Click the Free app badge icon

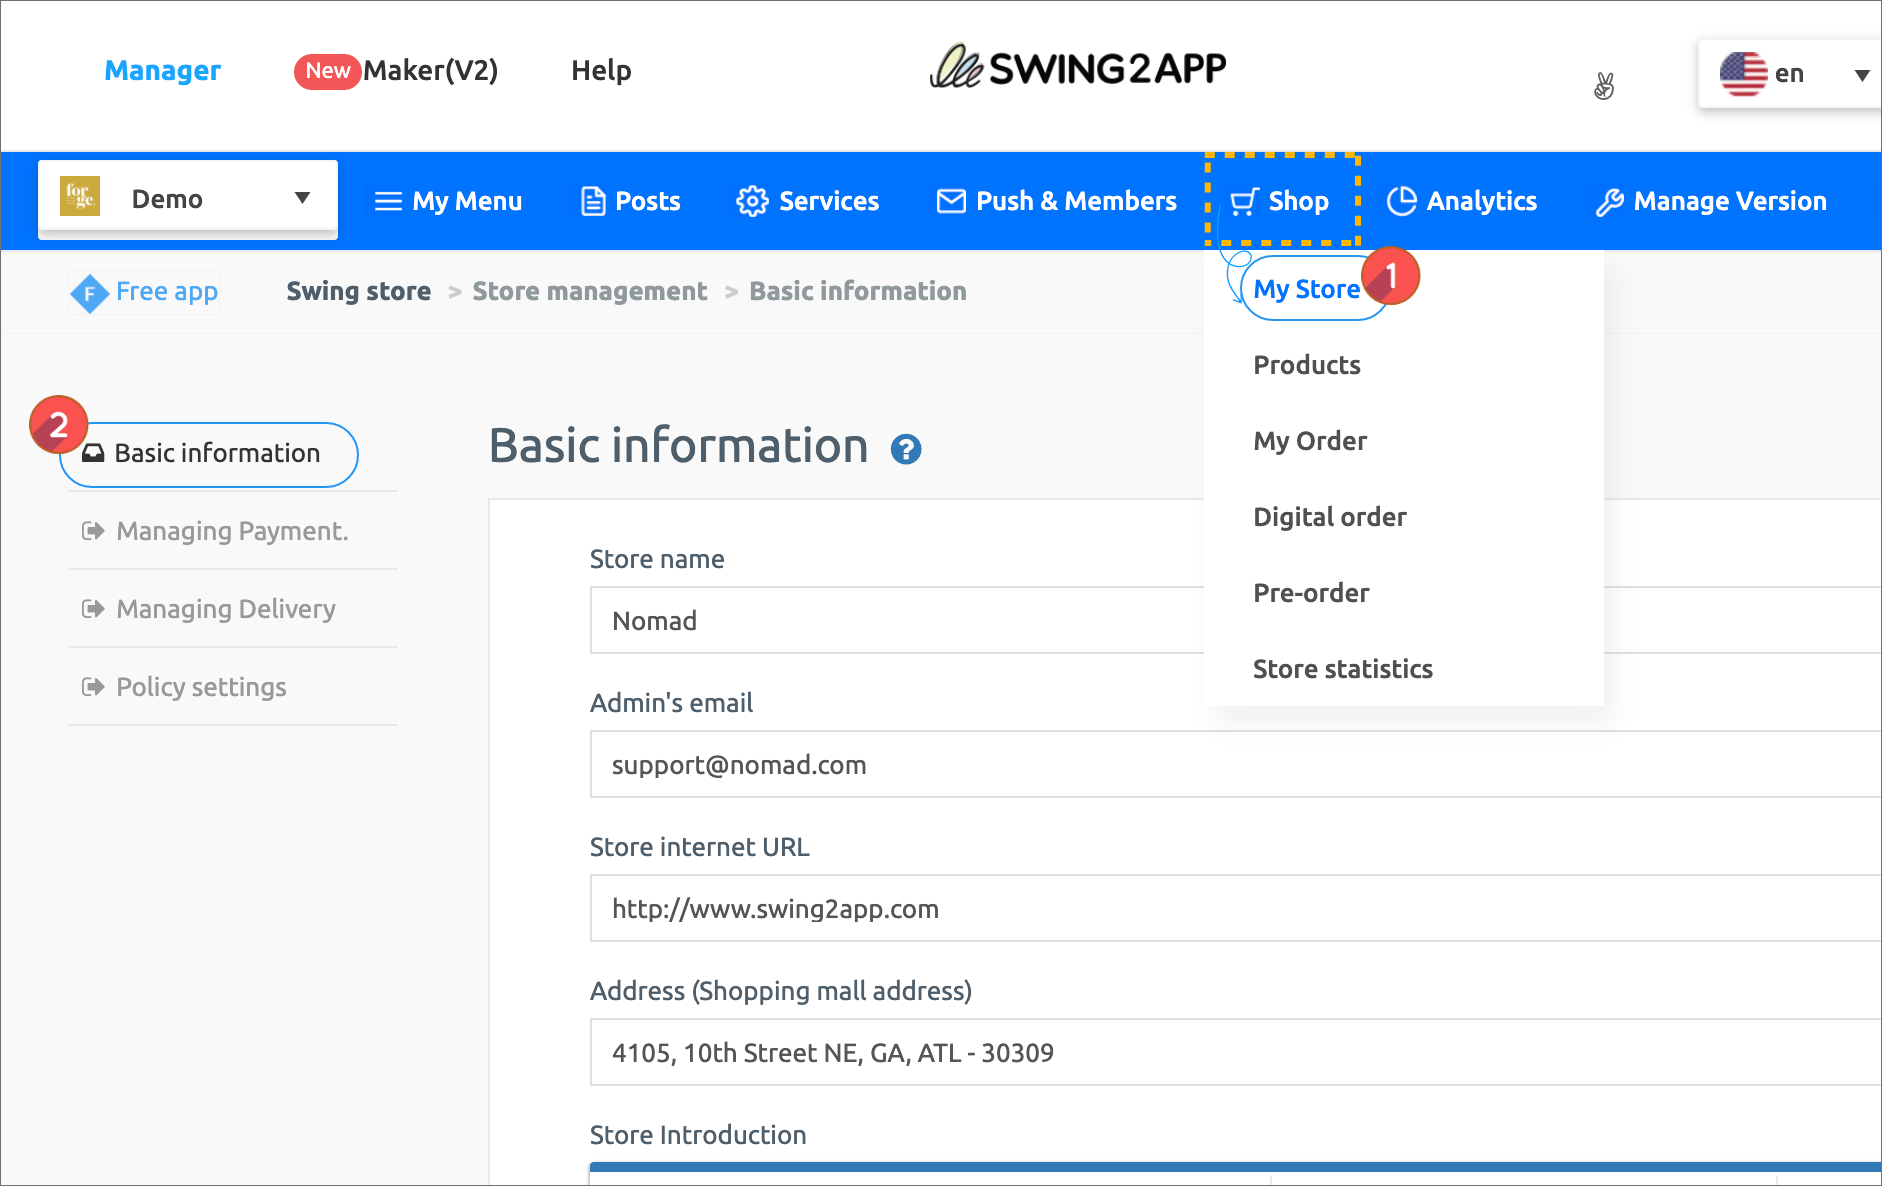click(89, 293)
